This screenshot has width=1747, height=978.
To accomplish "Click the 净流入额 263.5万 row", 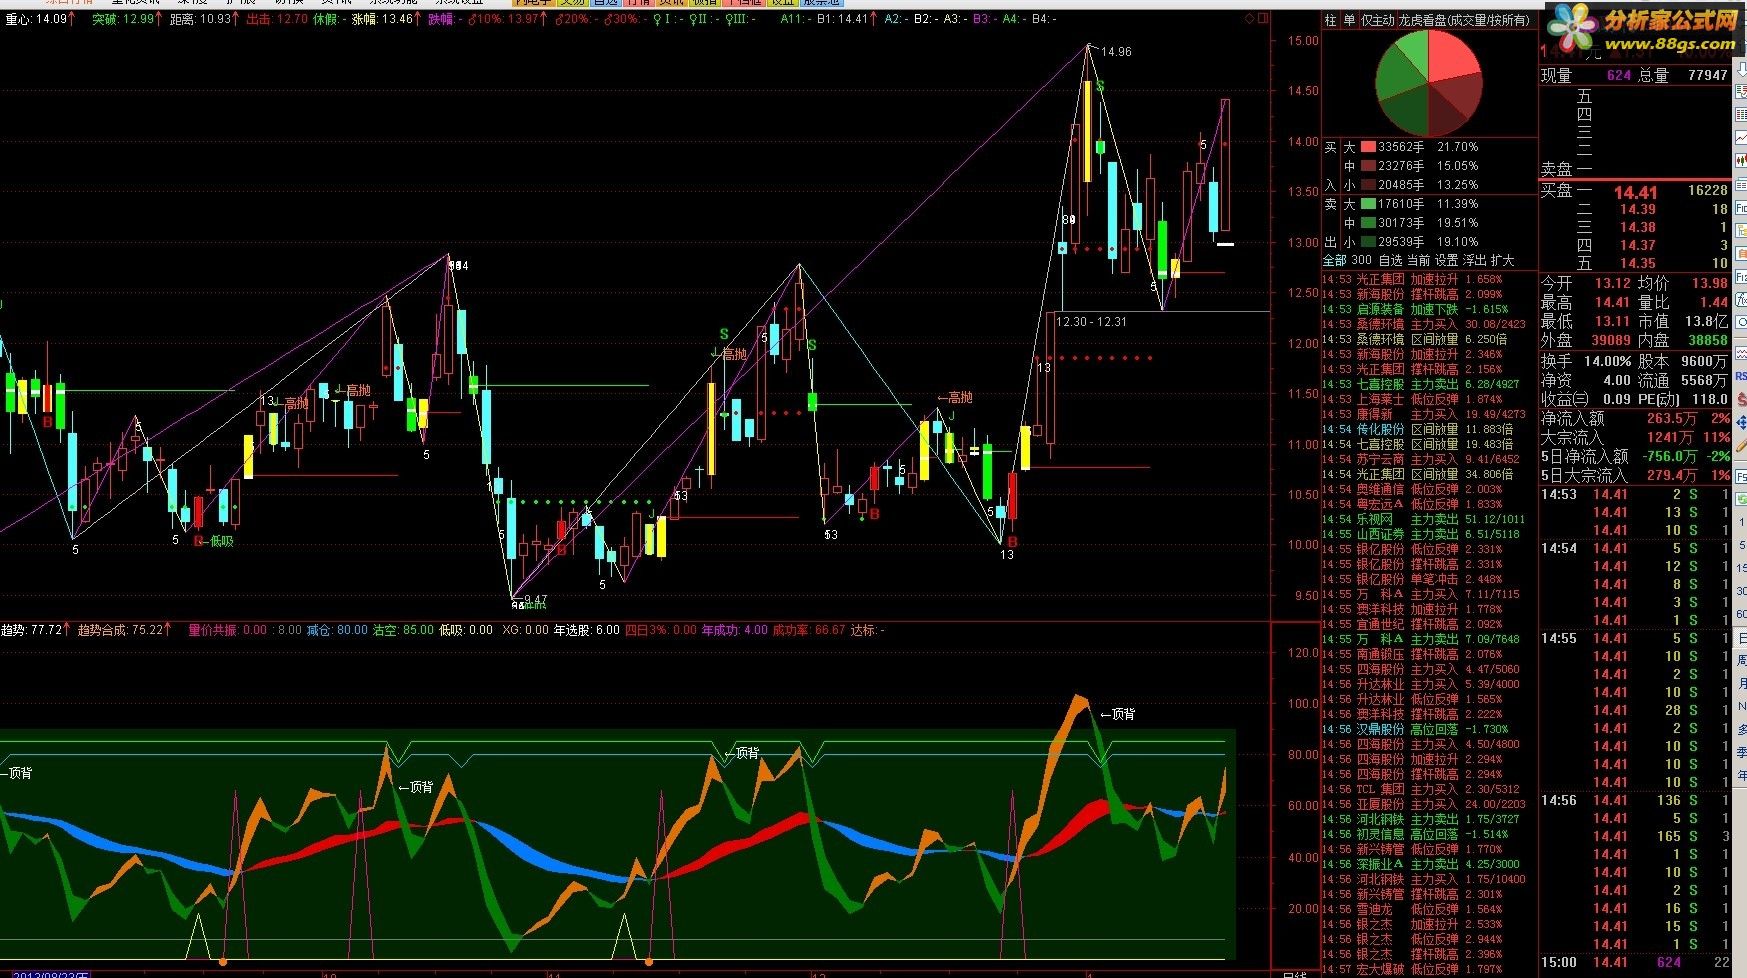I will point(1635,418).
